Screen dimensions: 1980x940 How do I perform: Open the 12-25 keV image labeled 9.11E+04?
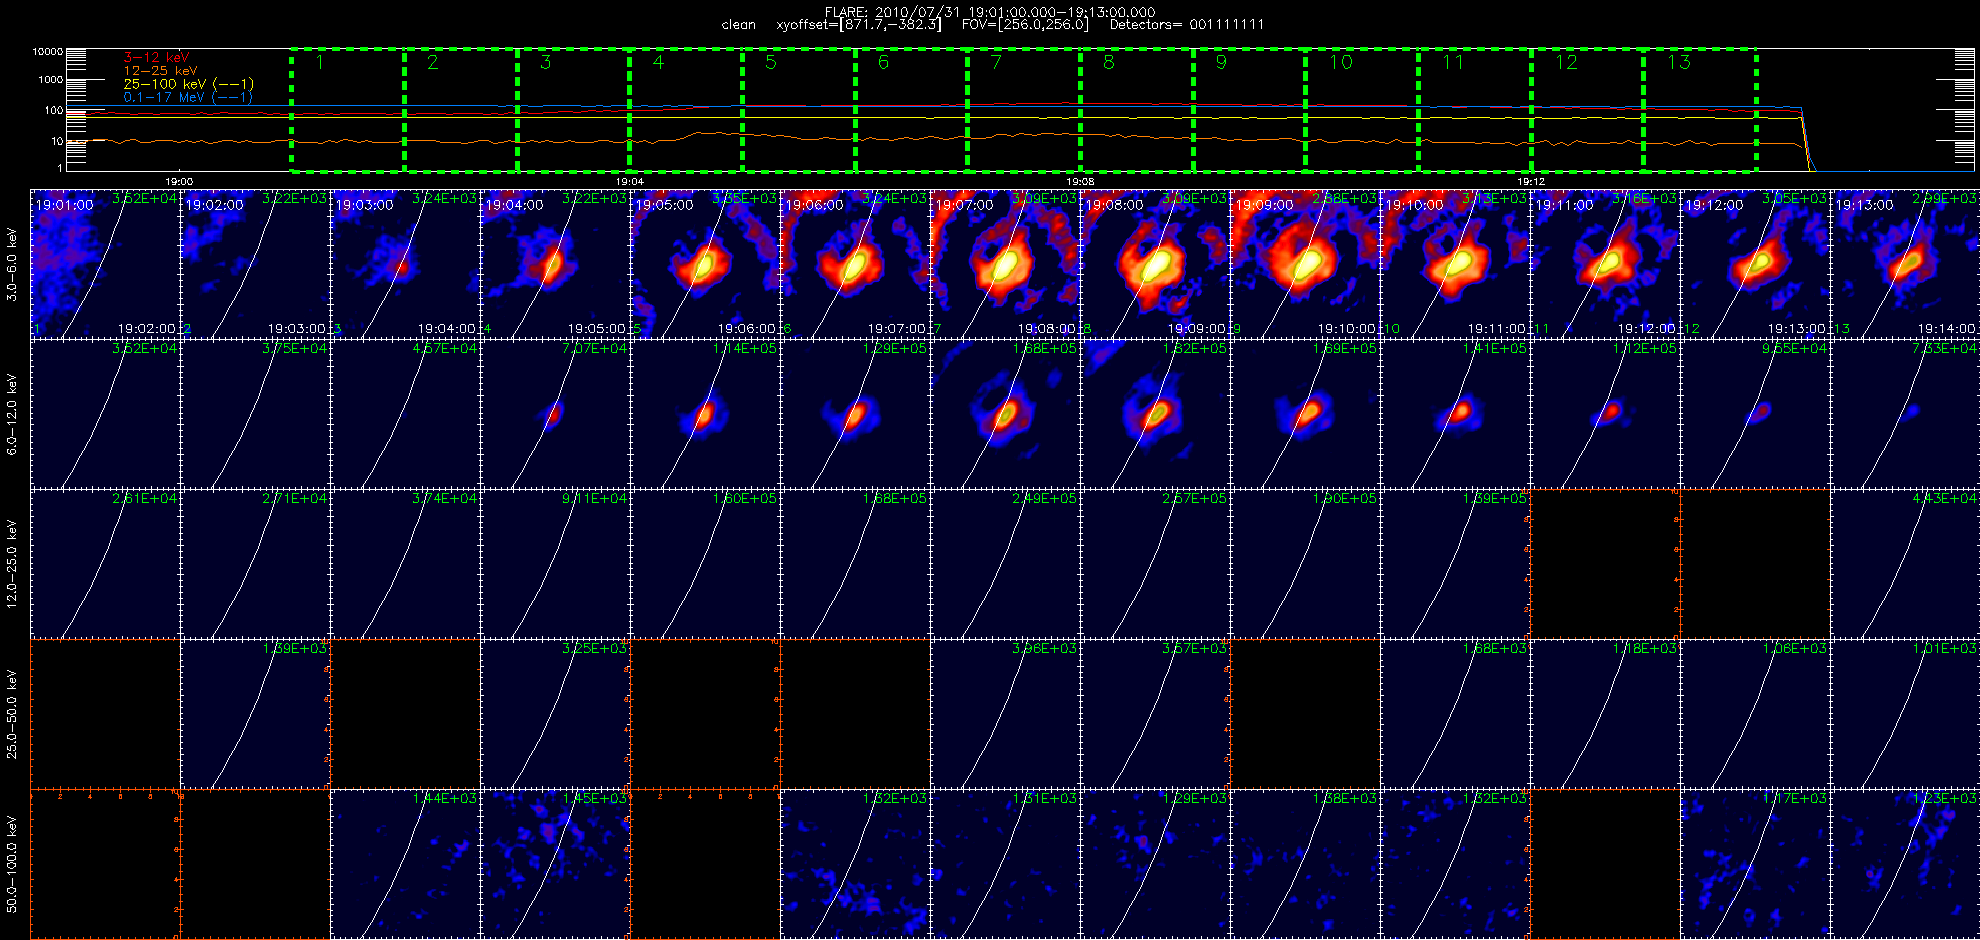click(x=555, y=564)
